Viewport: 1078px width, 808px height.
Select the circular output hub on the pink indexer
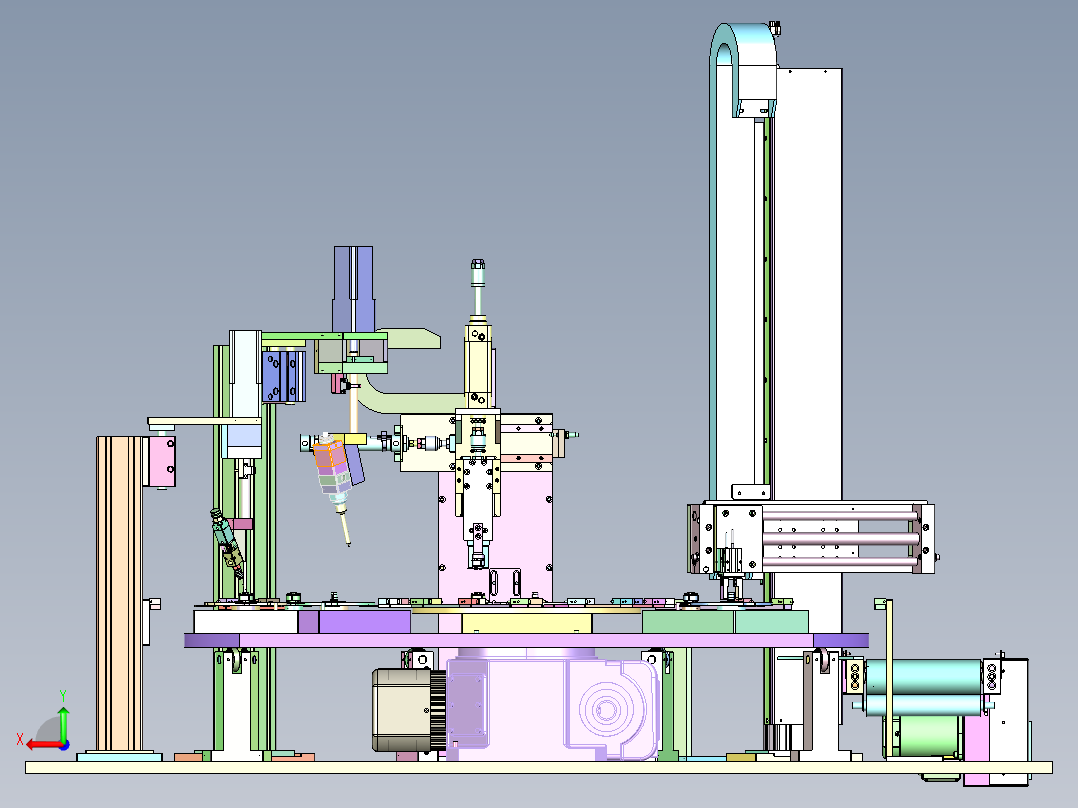pos(606,708)
